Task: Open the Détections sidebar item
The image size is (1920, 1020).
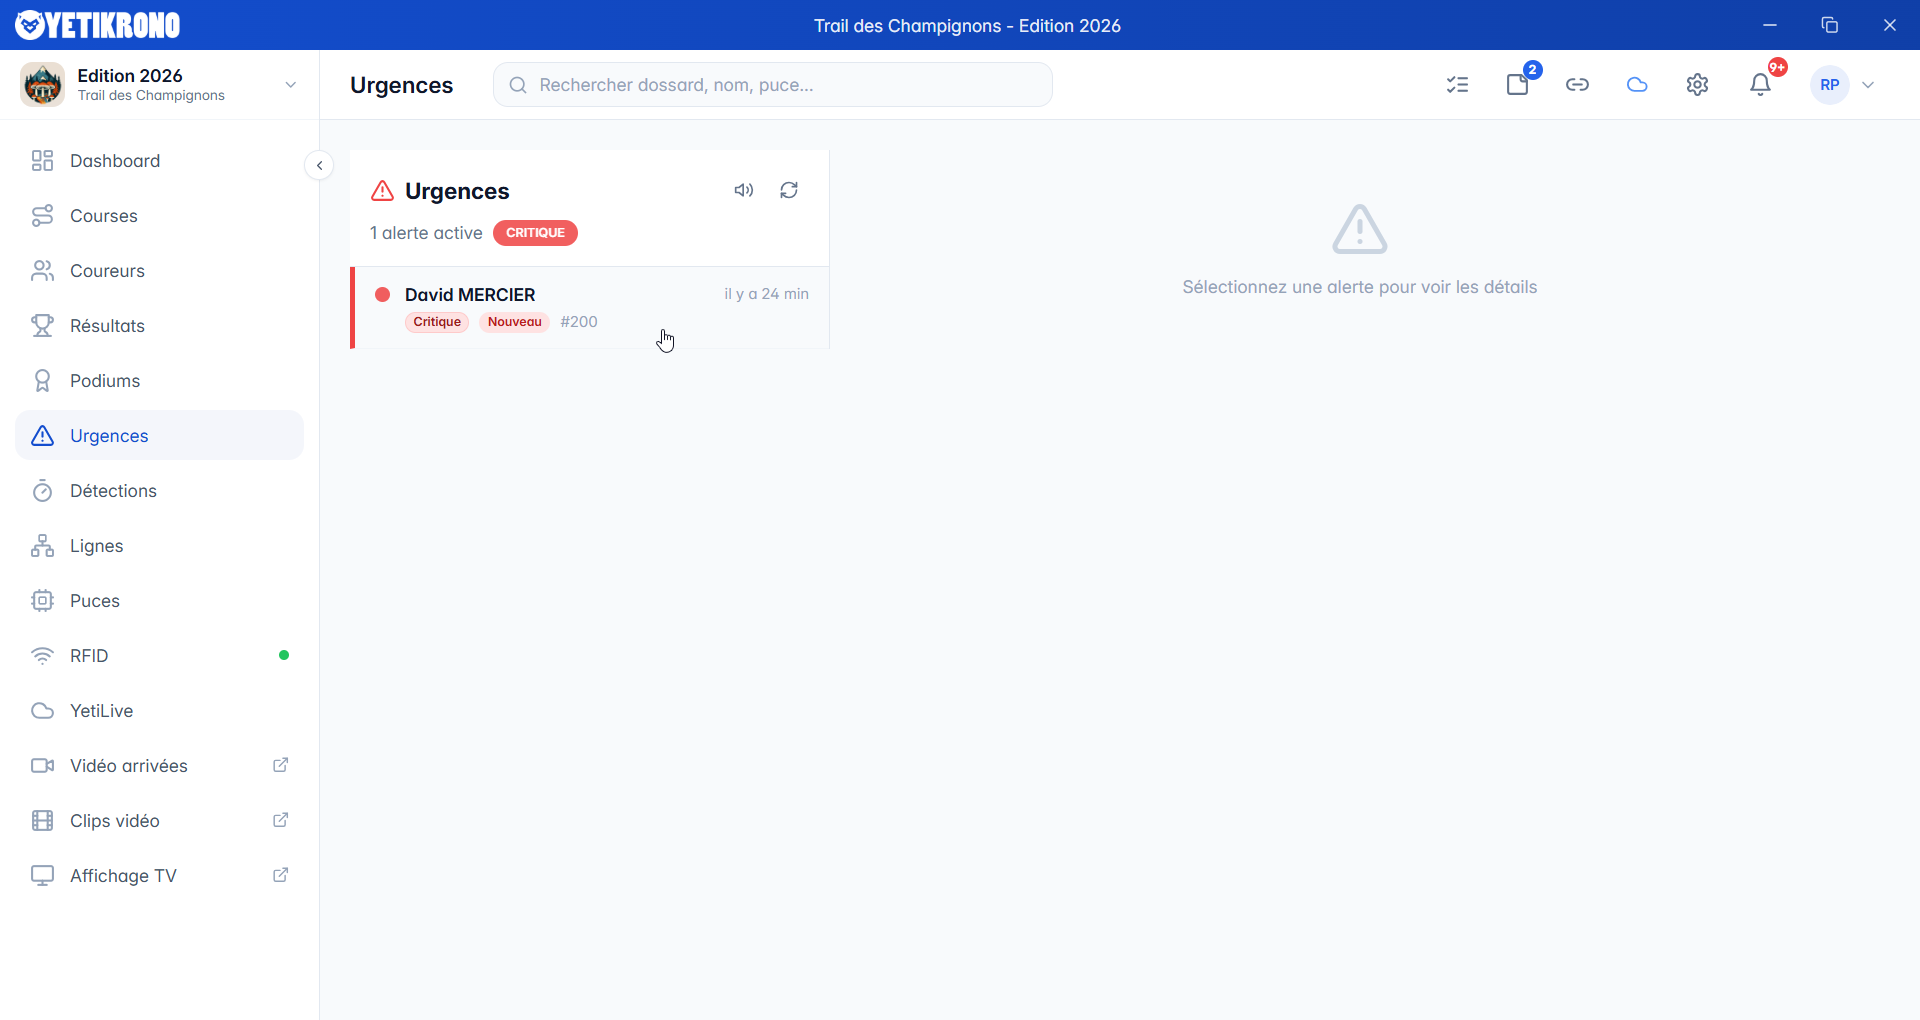Action: (113, 491)
